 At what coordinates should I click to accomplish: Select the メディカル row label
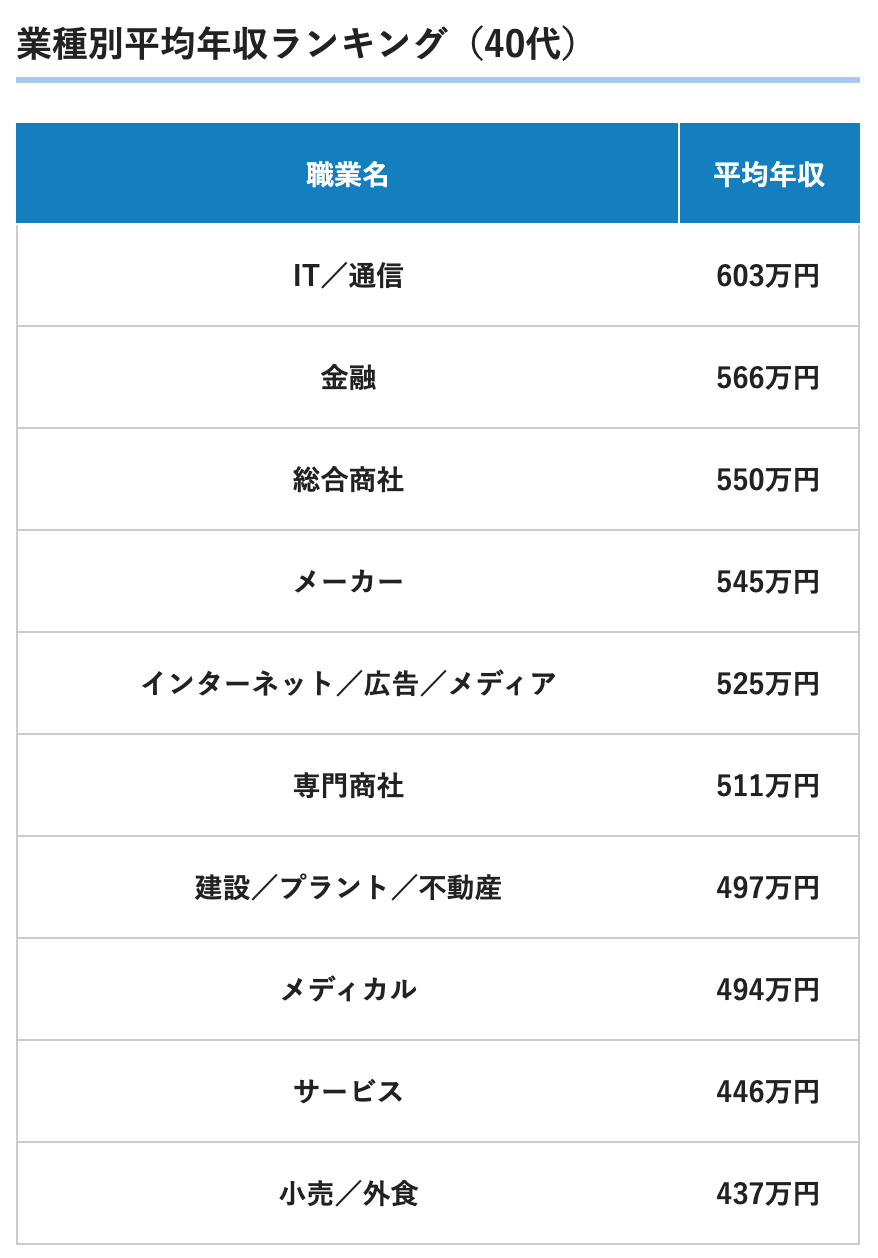click(347, 990)
